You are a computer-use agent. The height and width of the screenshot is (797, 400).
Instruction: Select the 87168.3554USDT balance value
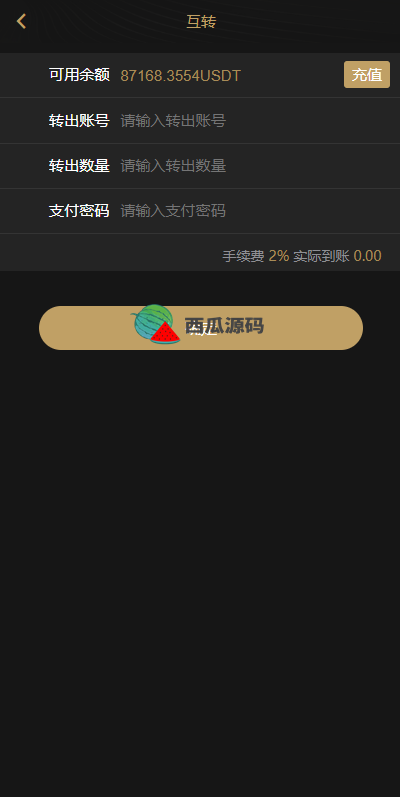(x=180, y=76)
